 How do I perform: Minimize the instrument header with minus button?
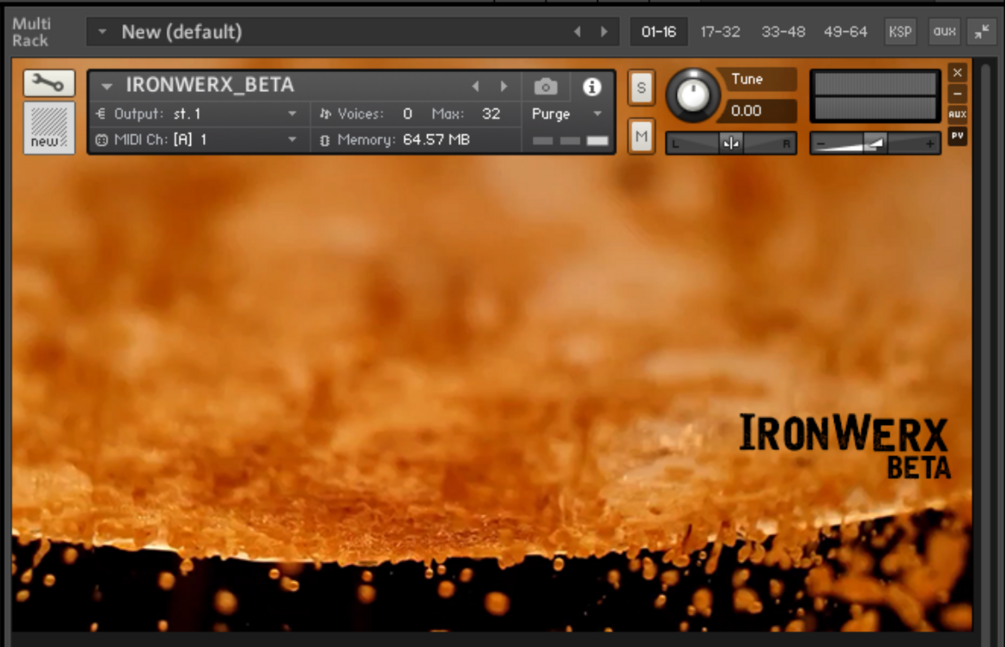(958, 94)
